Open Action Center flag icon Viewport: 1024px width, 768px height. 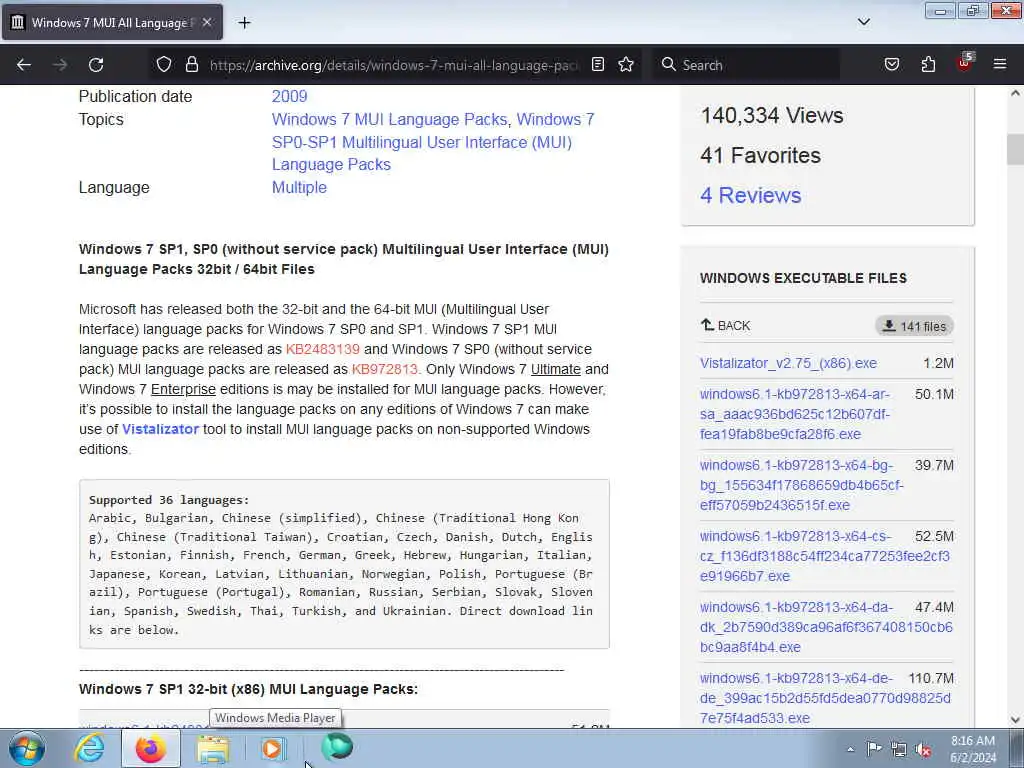[x=874, y=749]
